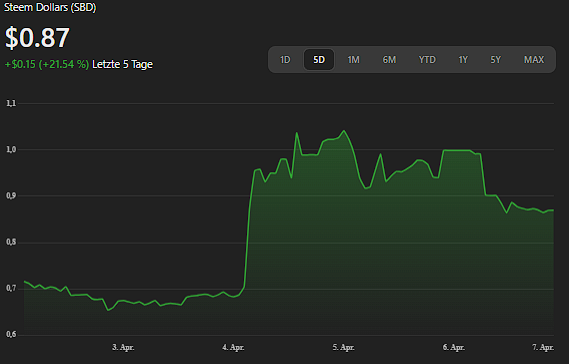
Task: Click the 5. Apr. axis date
Action: [x=344, y=347]
